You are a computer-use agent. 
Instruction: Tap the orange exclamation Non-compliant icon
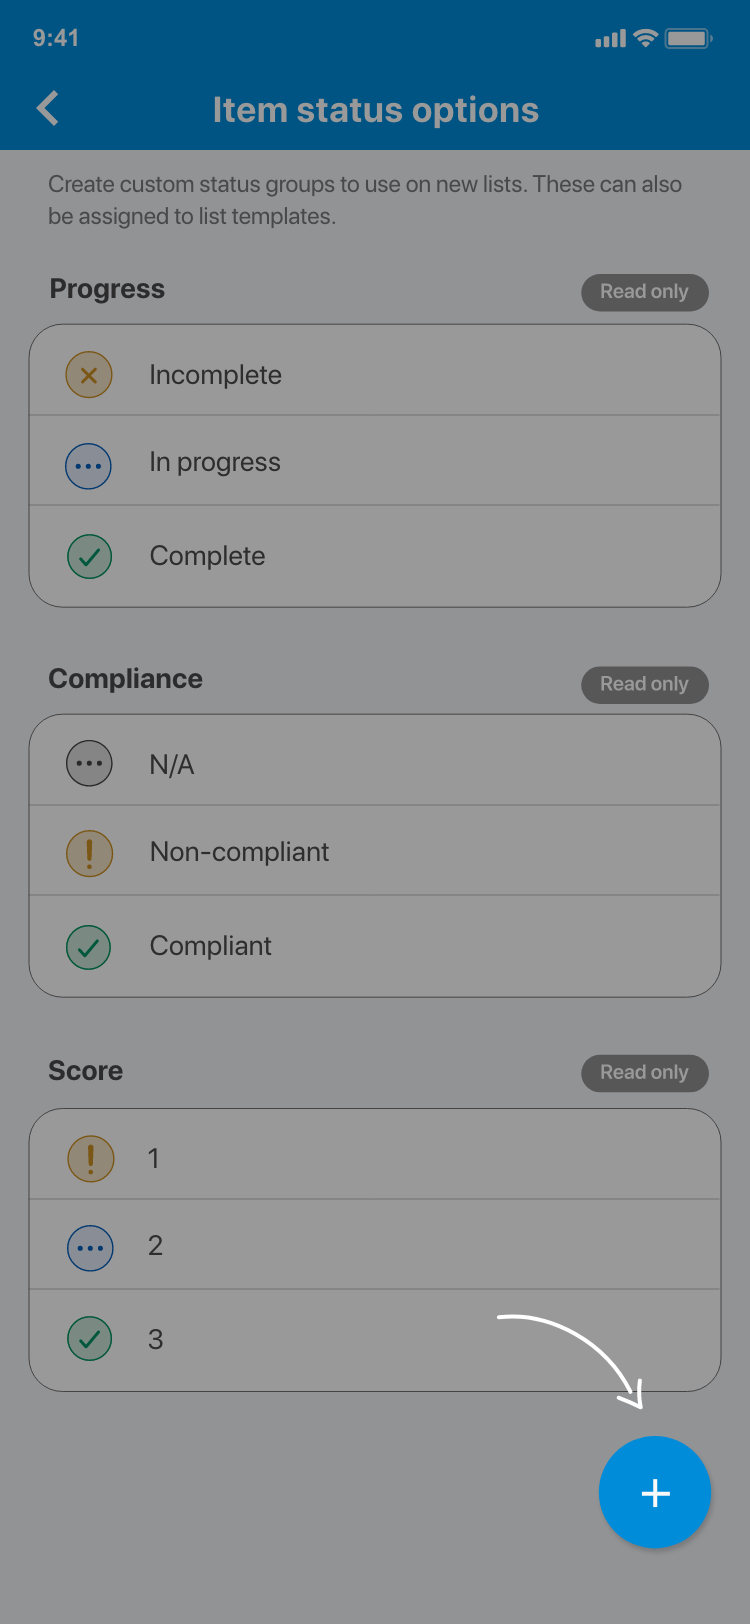pyautogui.click(x=89, y=853)
